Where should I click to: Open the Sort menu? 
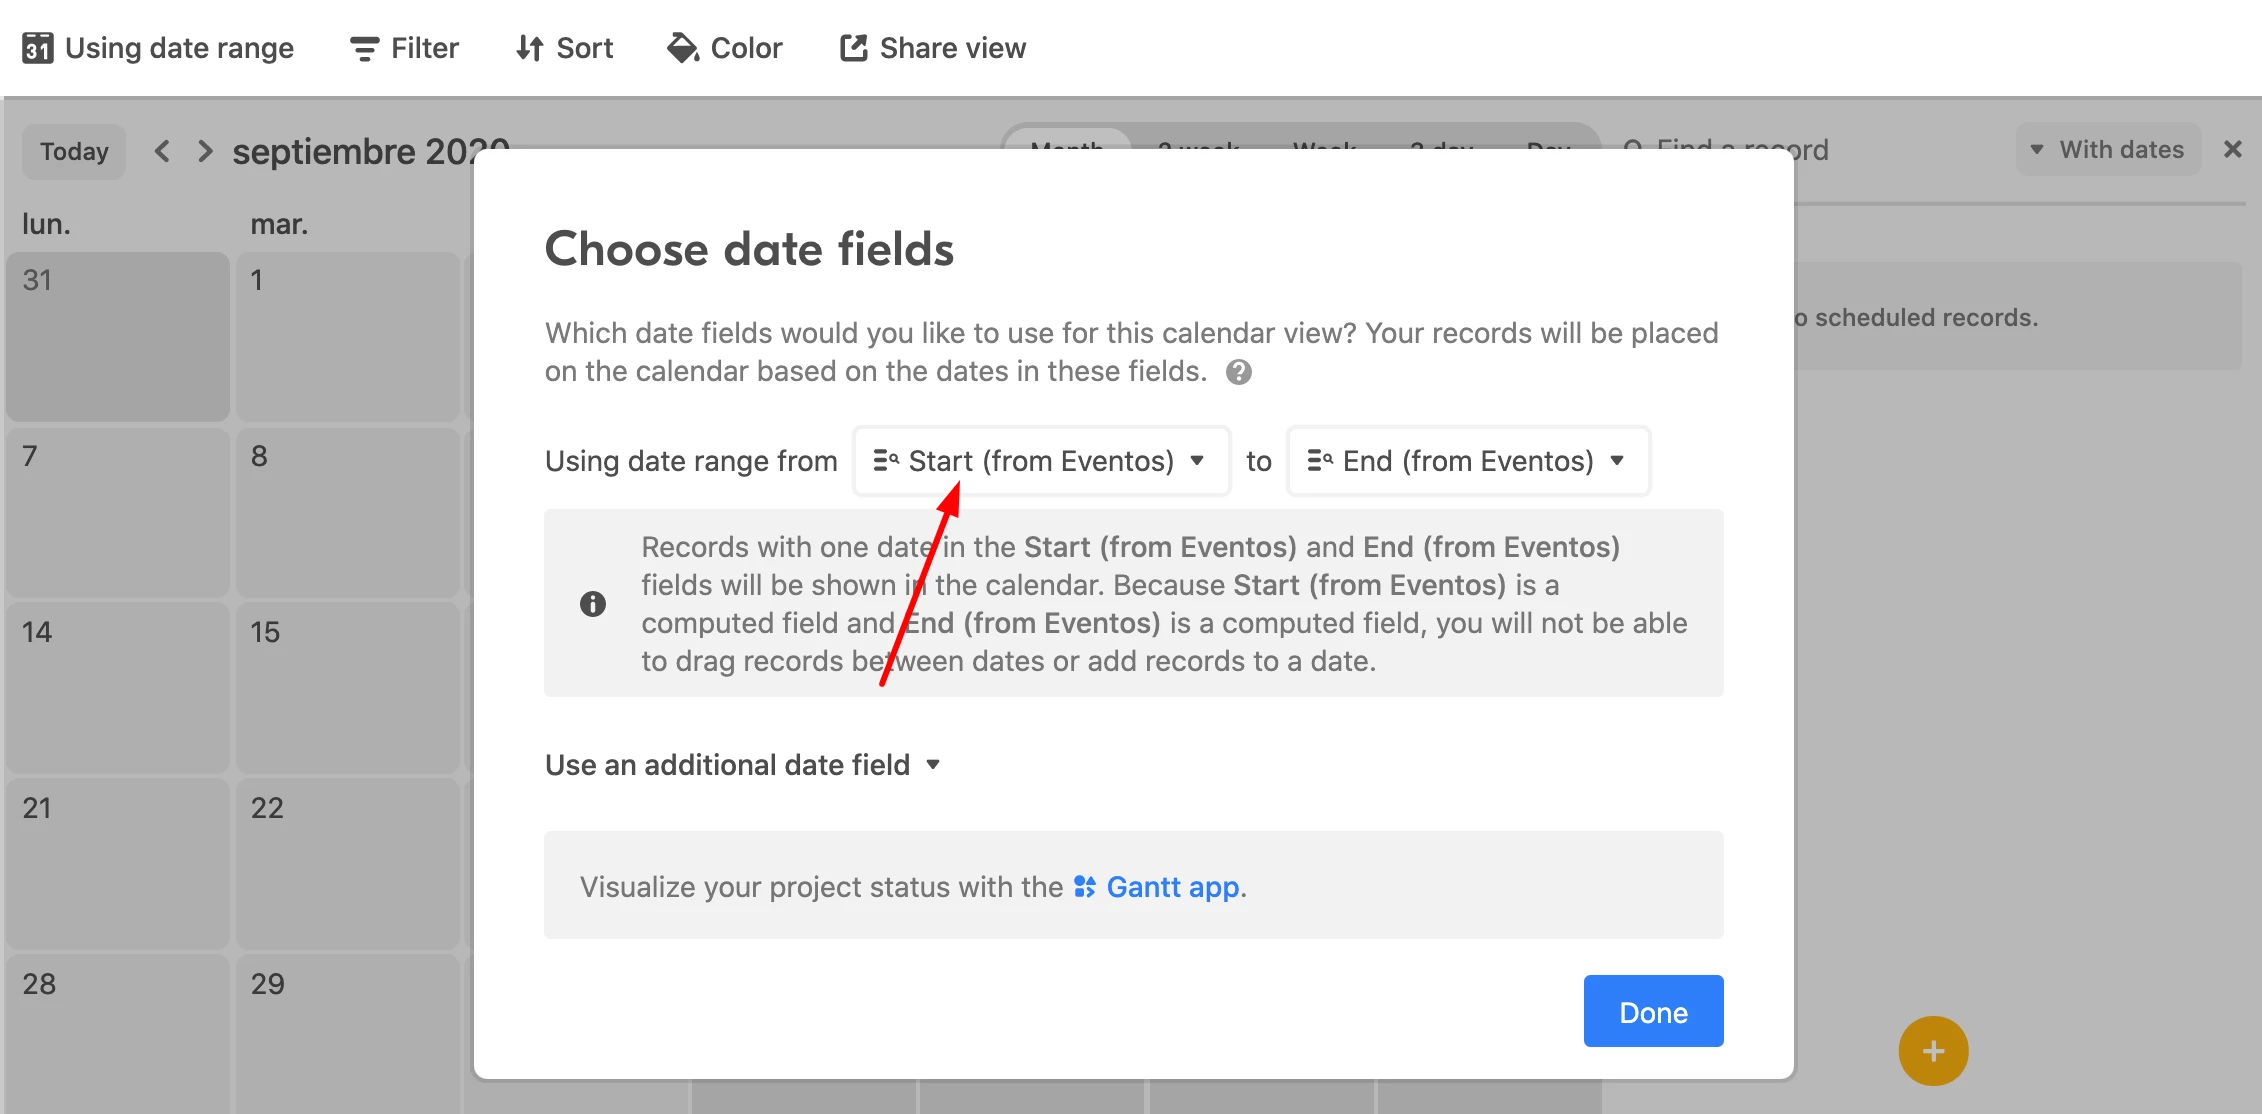(x=564, y=48)
